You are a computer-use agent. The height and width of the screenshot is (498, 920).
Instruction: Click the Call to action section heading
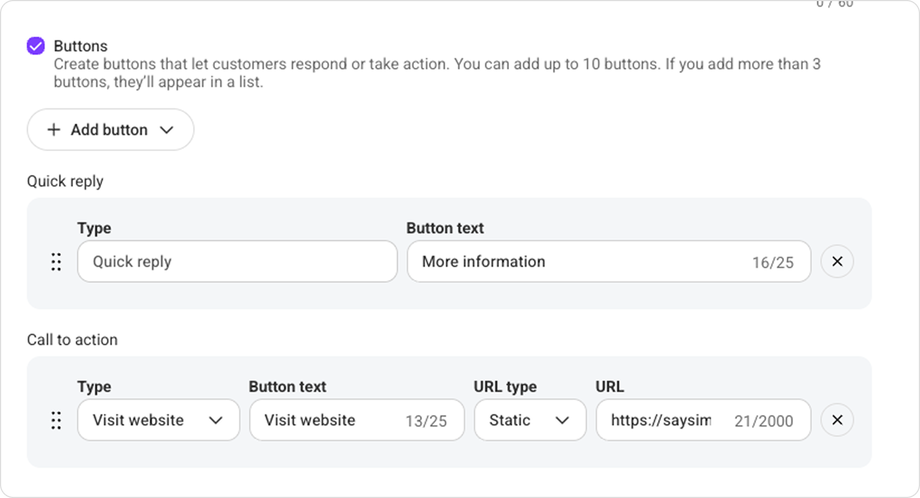72,340
